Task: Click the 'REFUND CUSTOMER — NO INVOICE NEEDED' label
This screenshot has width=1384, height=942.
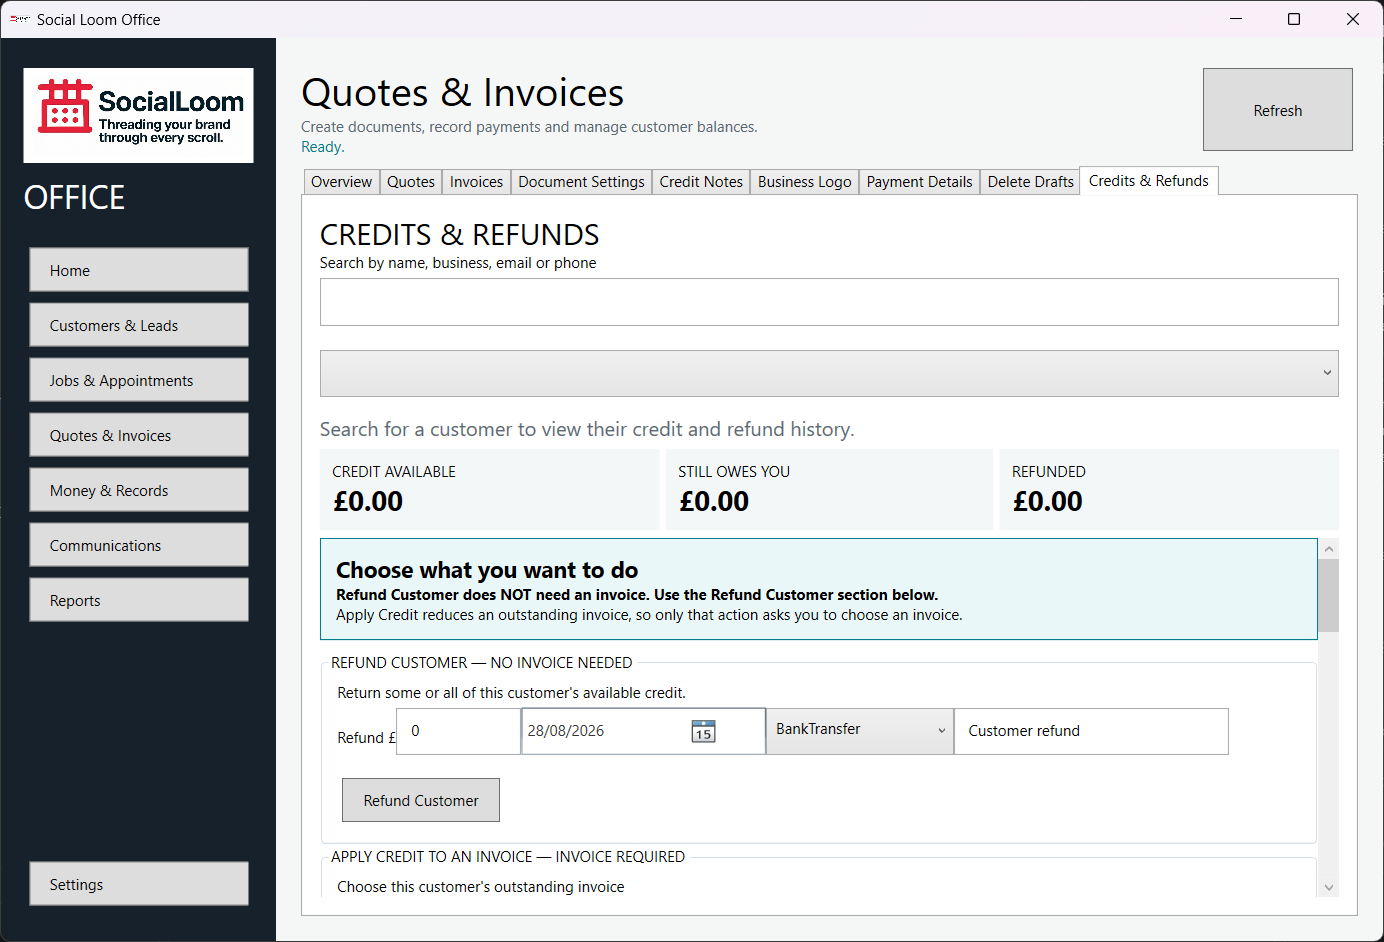Action: tap(482, 663)
